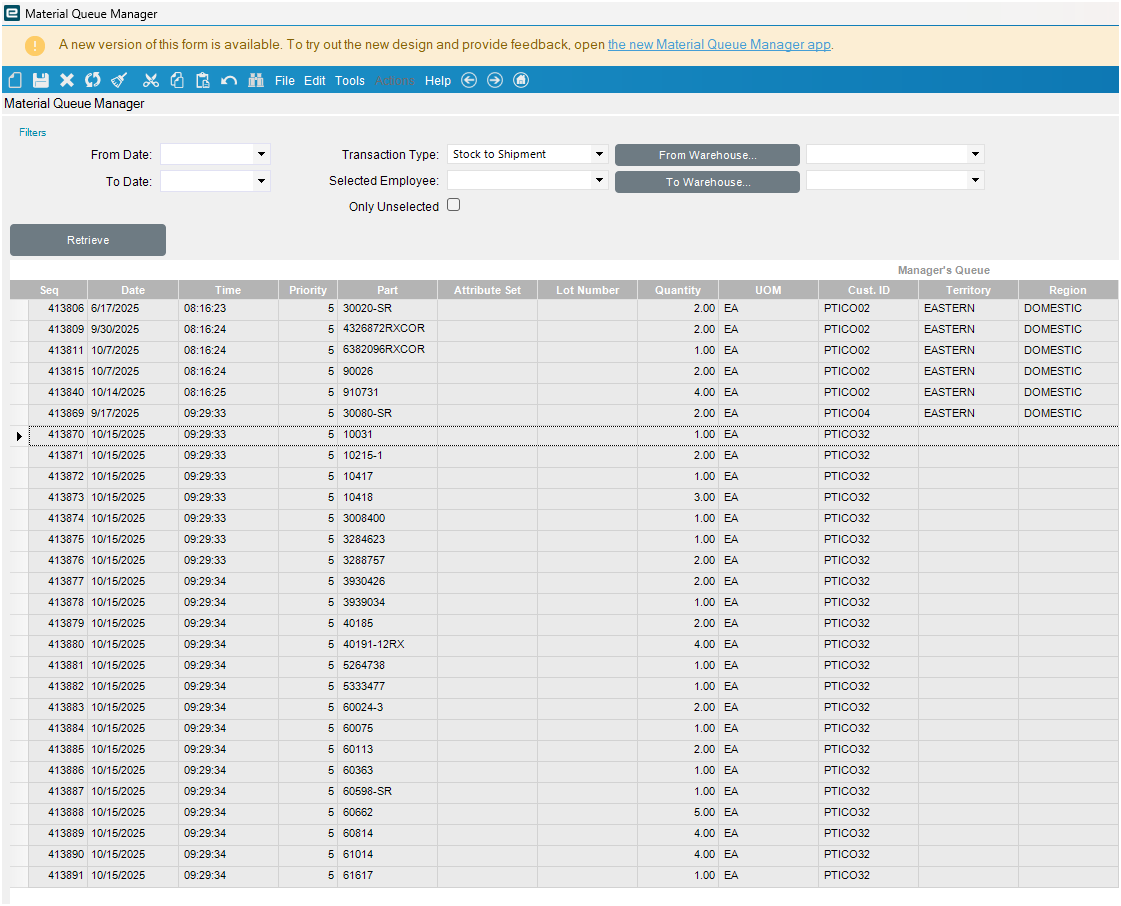Viewport: 1121px width, 906px height.
Task: Click the Delete X icon in toolbar
Action: tap(67, 80)
